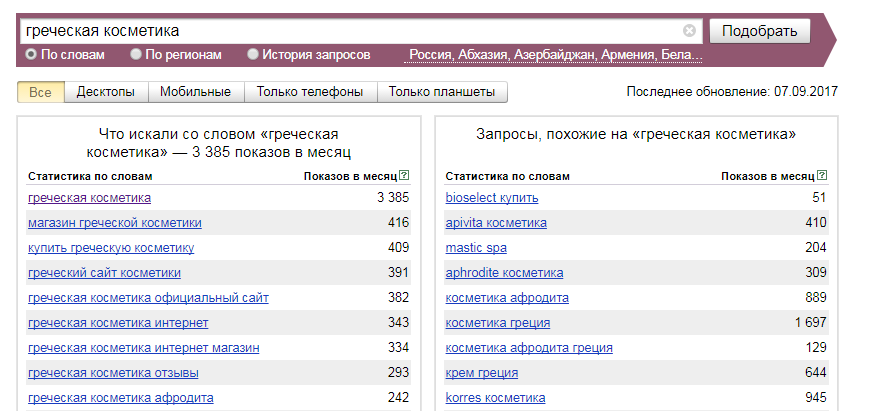Open the "греческая косметика интернет" link
This screenshot has width=874, height=411.
tap(118, 323)
